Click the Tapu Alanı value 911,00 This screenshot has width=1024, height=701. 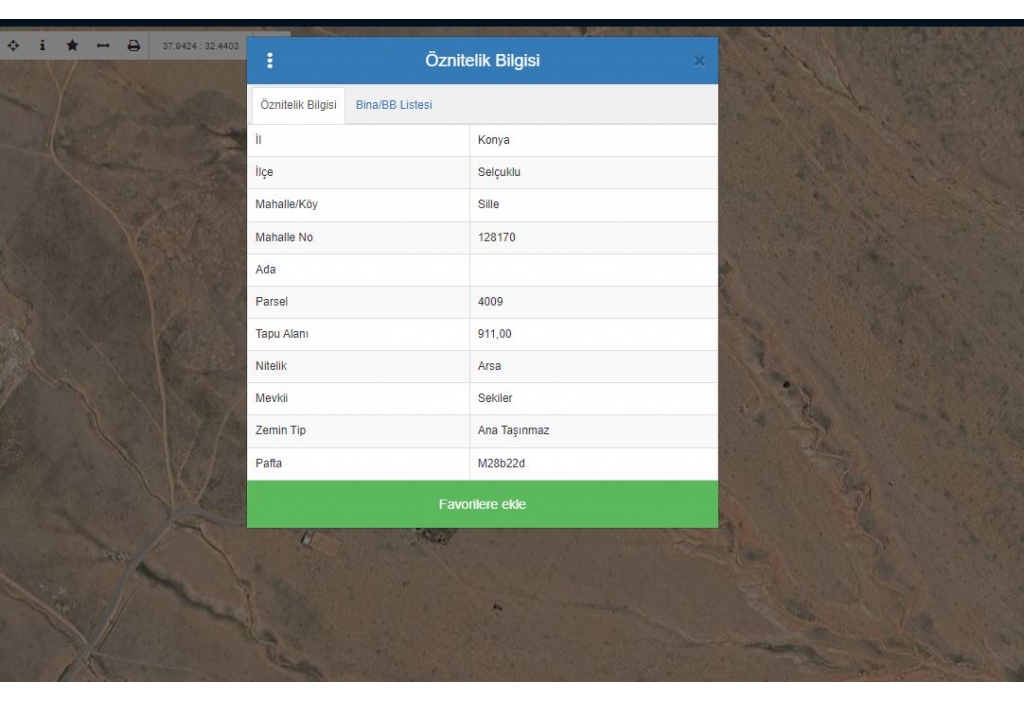pyautogui.click(x=494, y=334)
